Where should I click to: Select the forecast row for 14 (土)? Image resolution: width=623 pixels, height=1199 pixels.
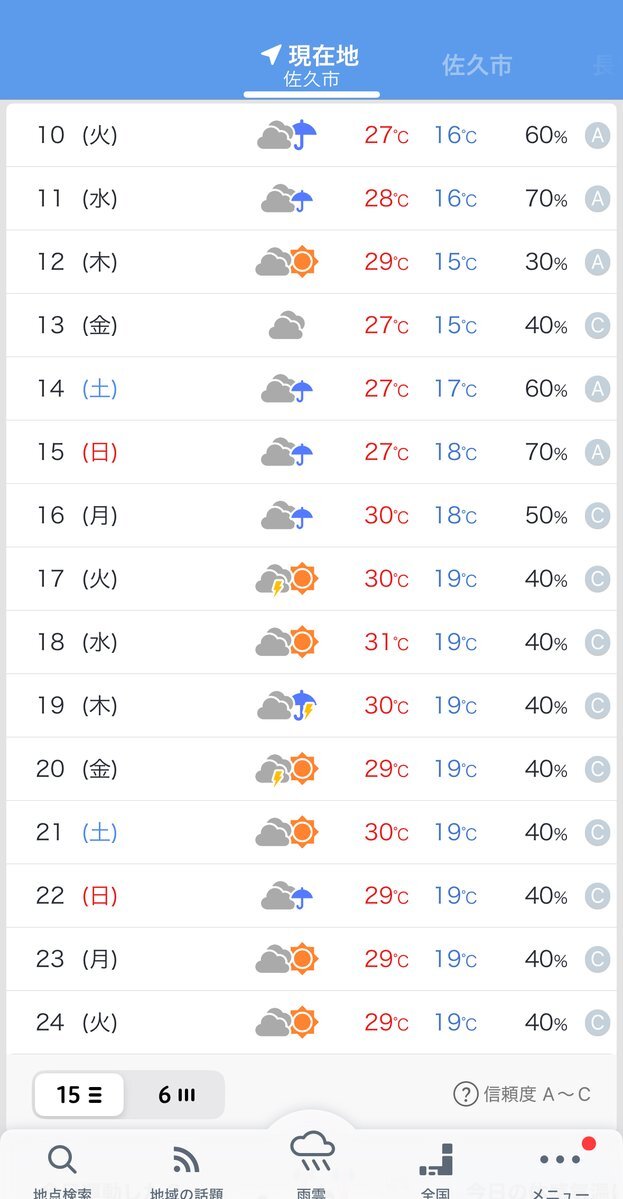click(311, 389)
